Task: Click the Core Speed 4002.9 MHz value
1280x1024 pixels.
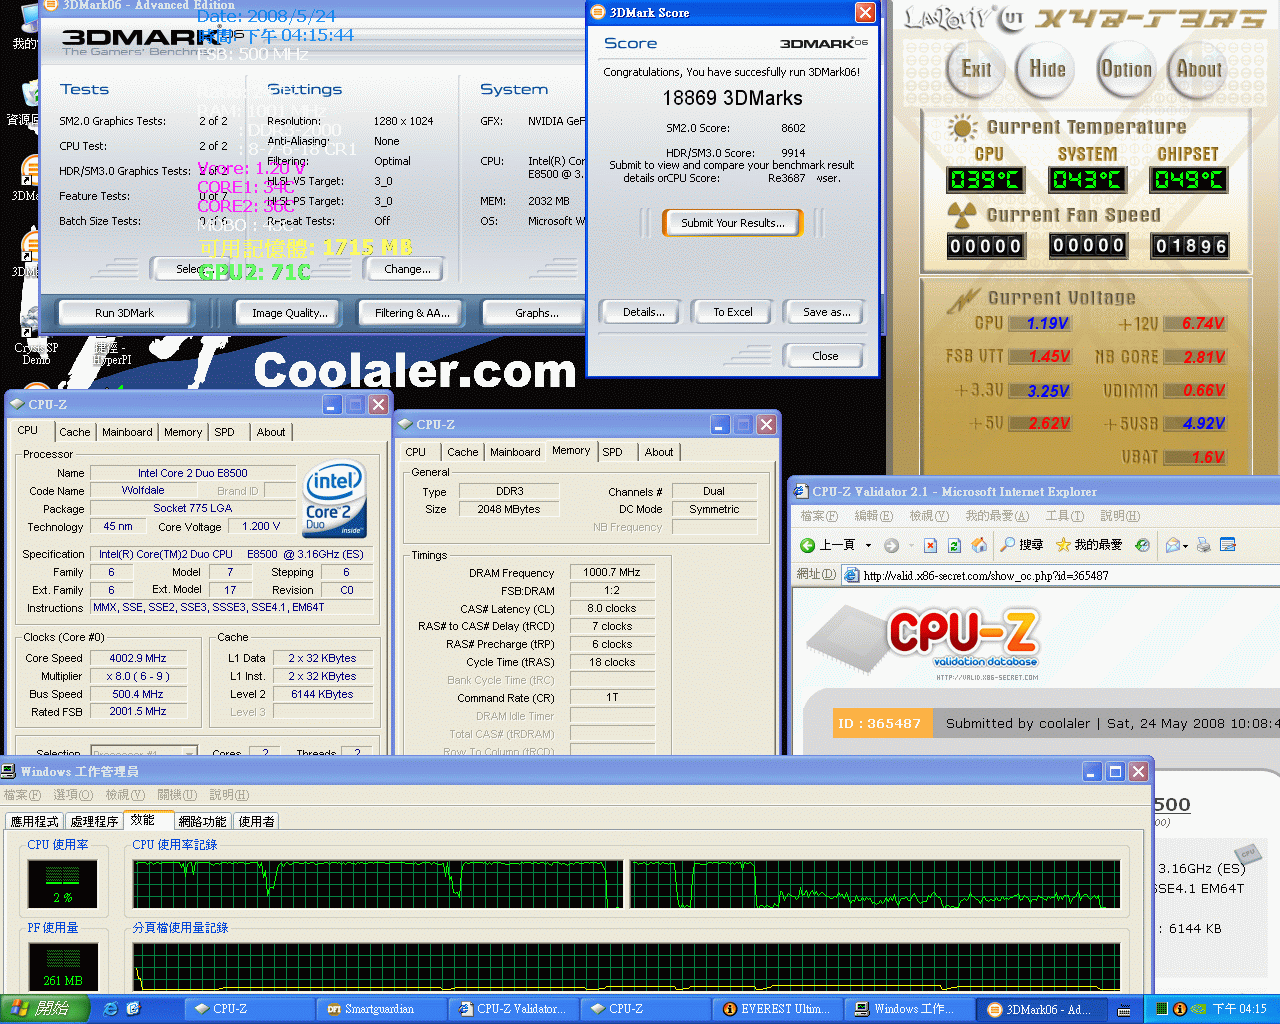Action: 139,658
